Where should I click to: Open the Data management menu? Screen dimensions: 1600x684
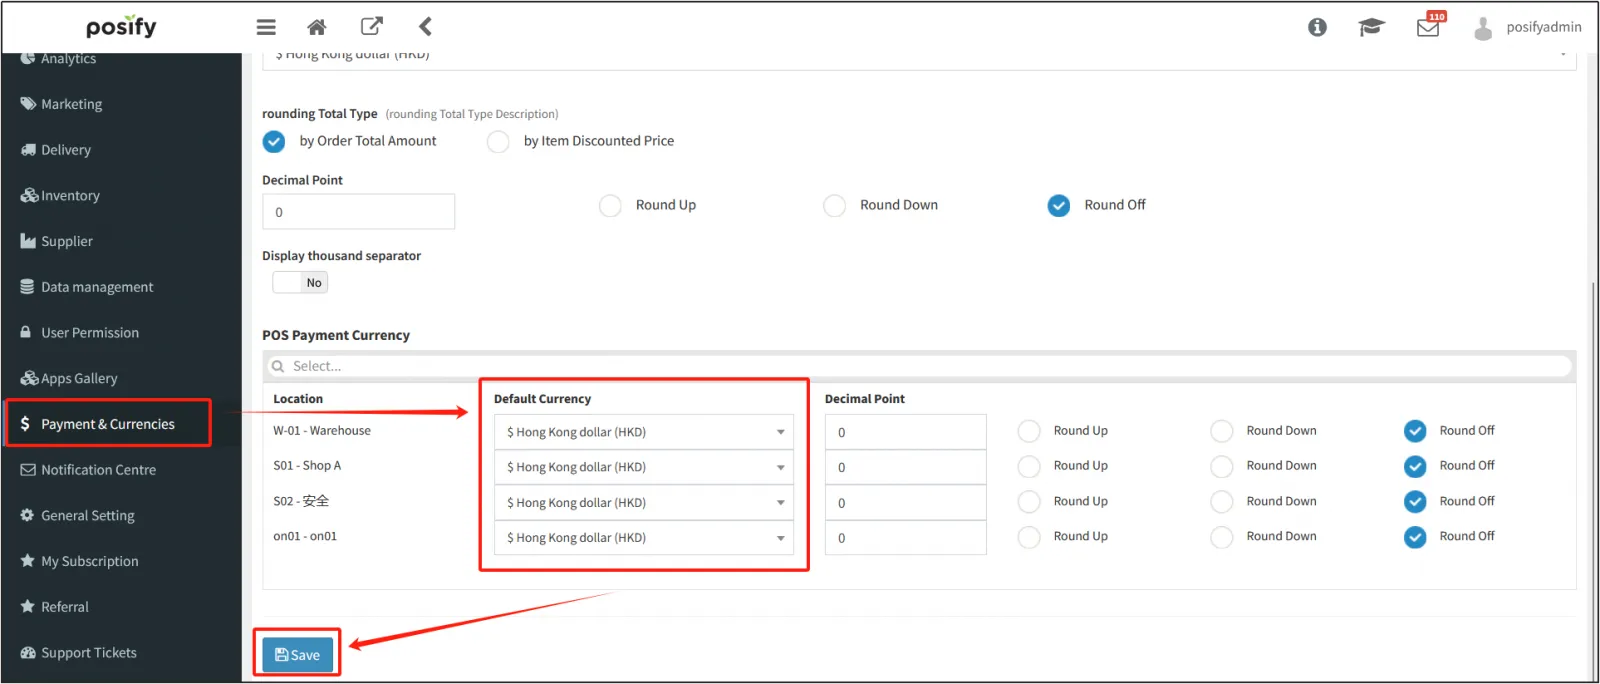click(97, 287)
